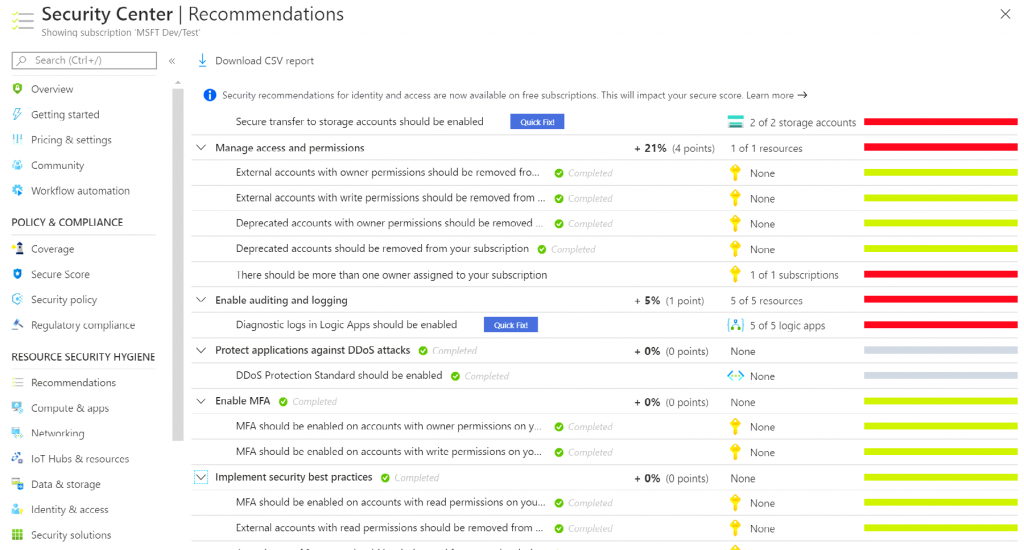Collapse the Enable auditing and logging group

click(201, 300)
